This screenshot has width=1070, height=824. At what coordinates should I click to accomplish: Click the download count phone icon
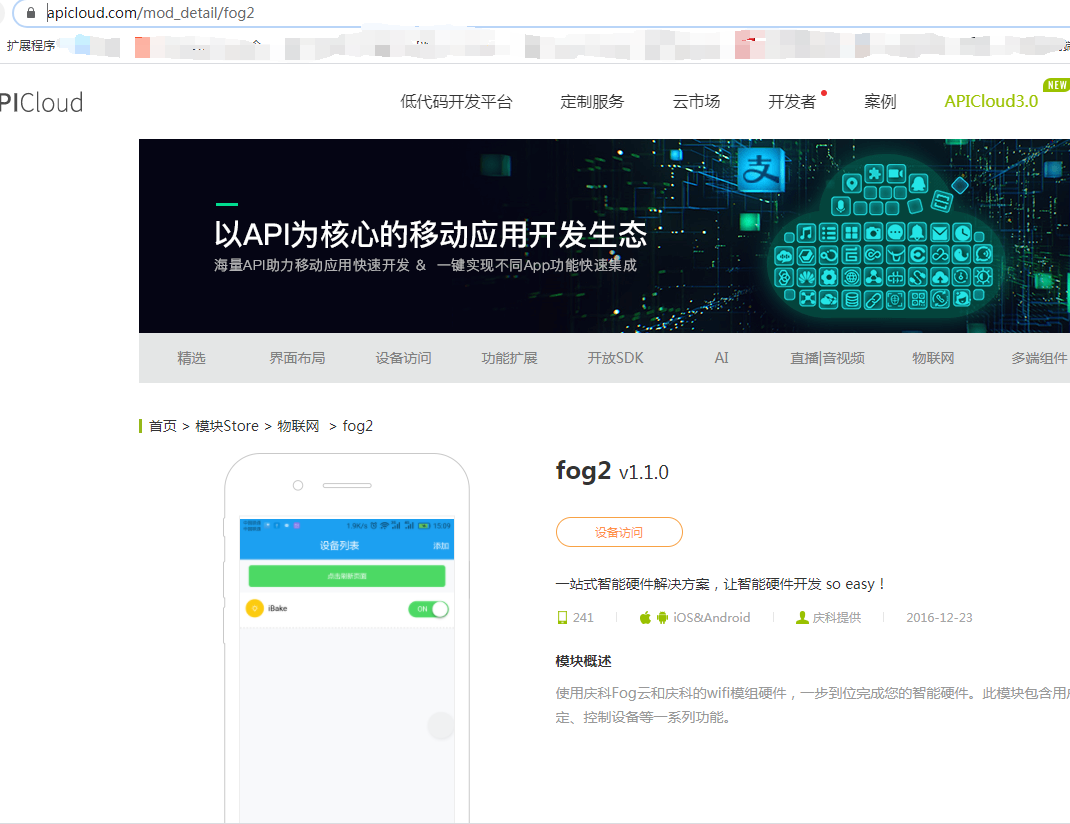click(x=562, y=618)
